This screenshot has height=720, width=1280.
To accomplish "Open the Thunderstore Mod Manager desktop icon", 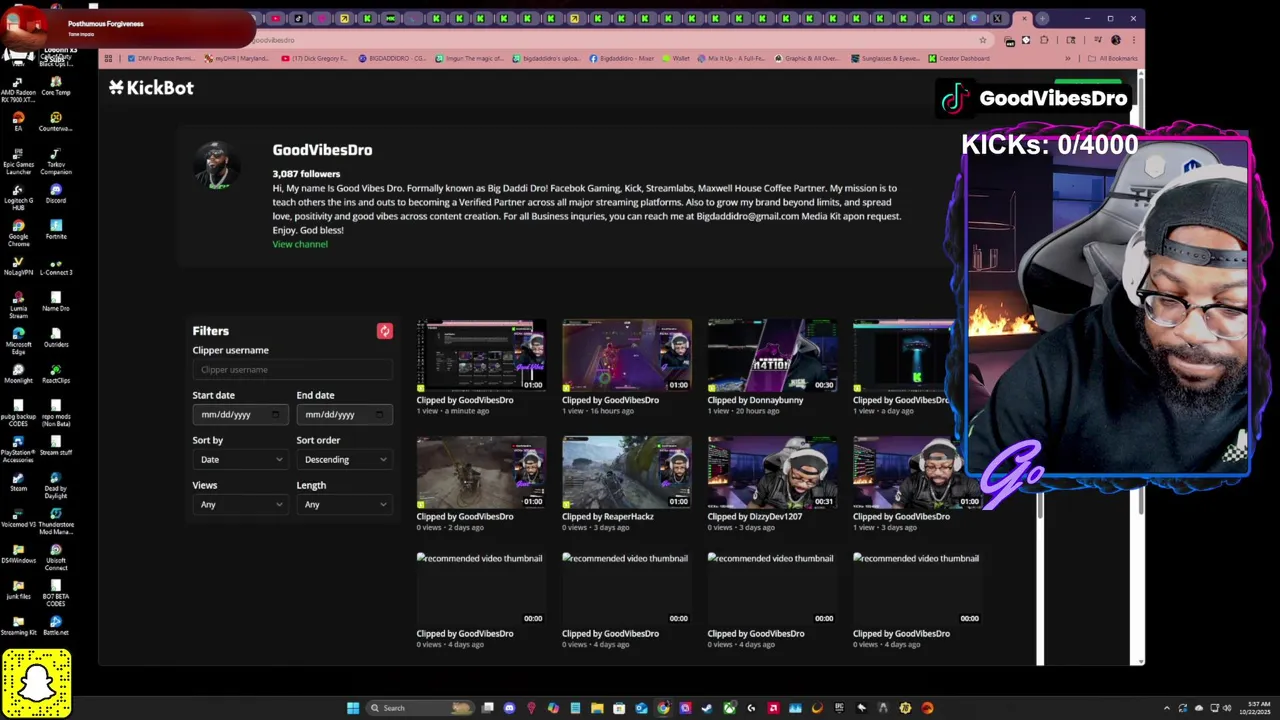I will (56, 521).
